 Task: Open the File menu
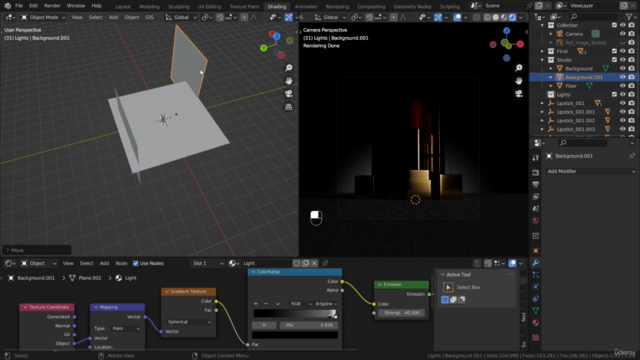coord(19,6)
